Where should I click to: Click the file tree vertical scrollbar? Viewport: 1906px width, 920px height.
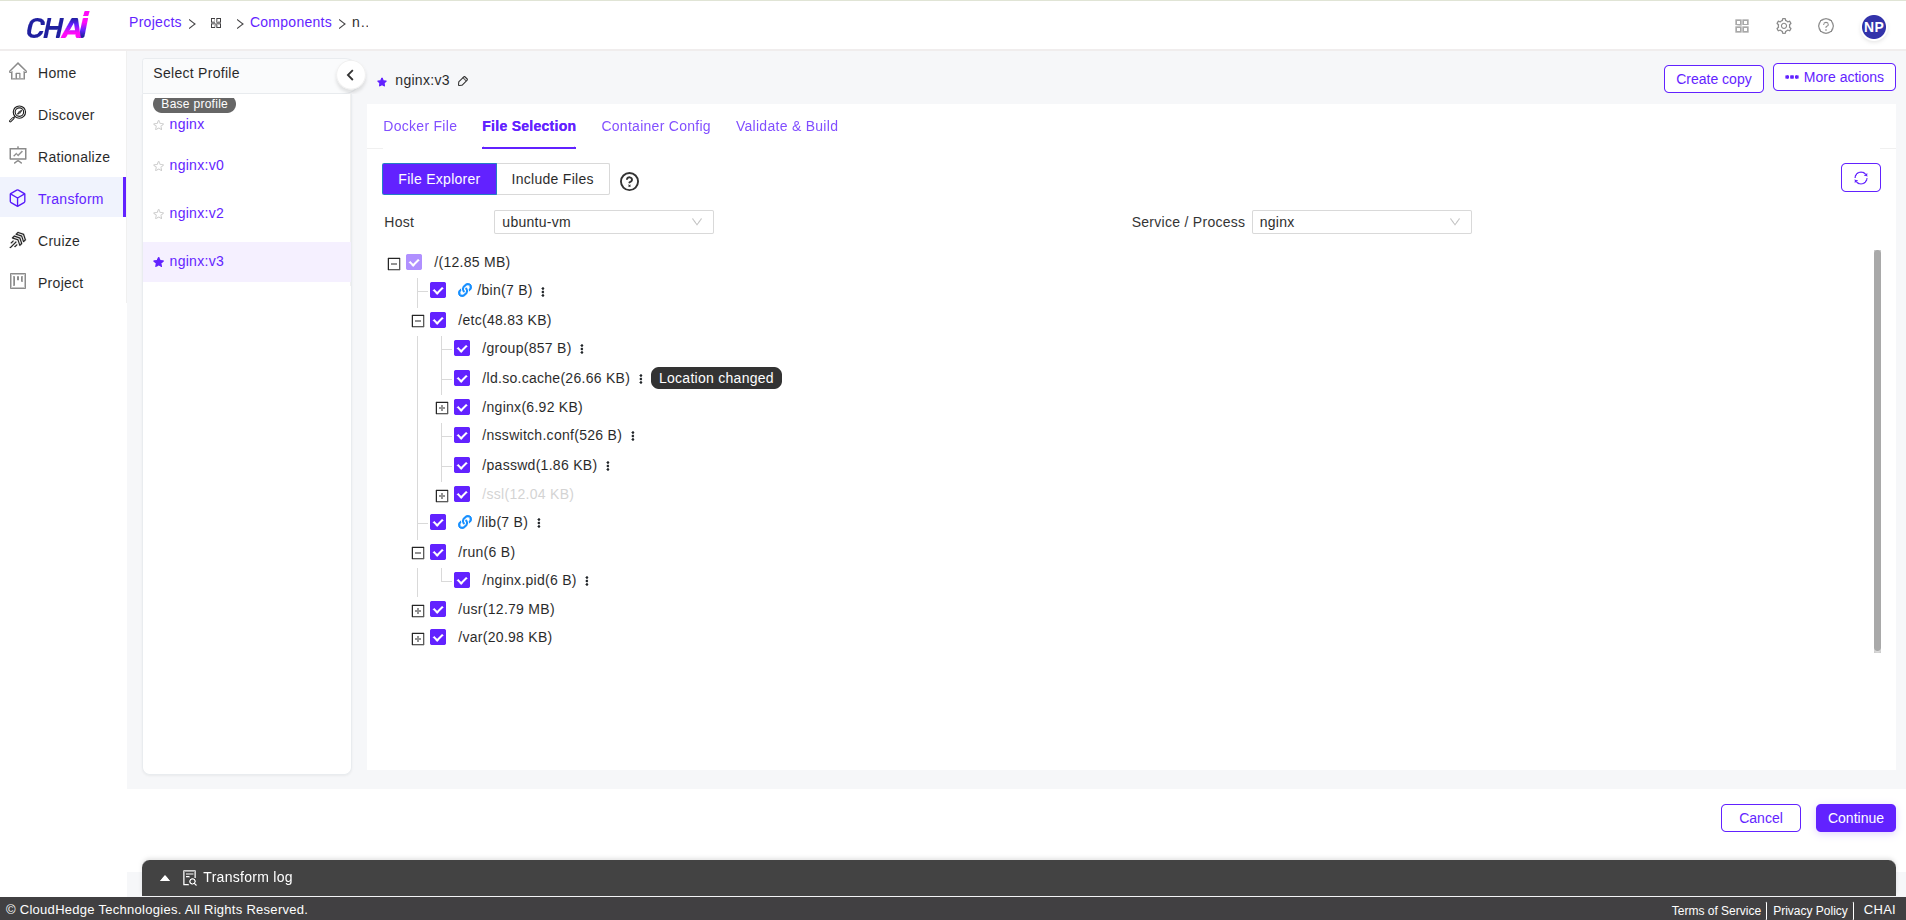[1877, 450]
